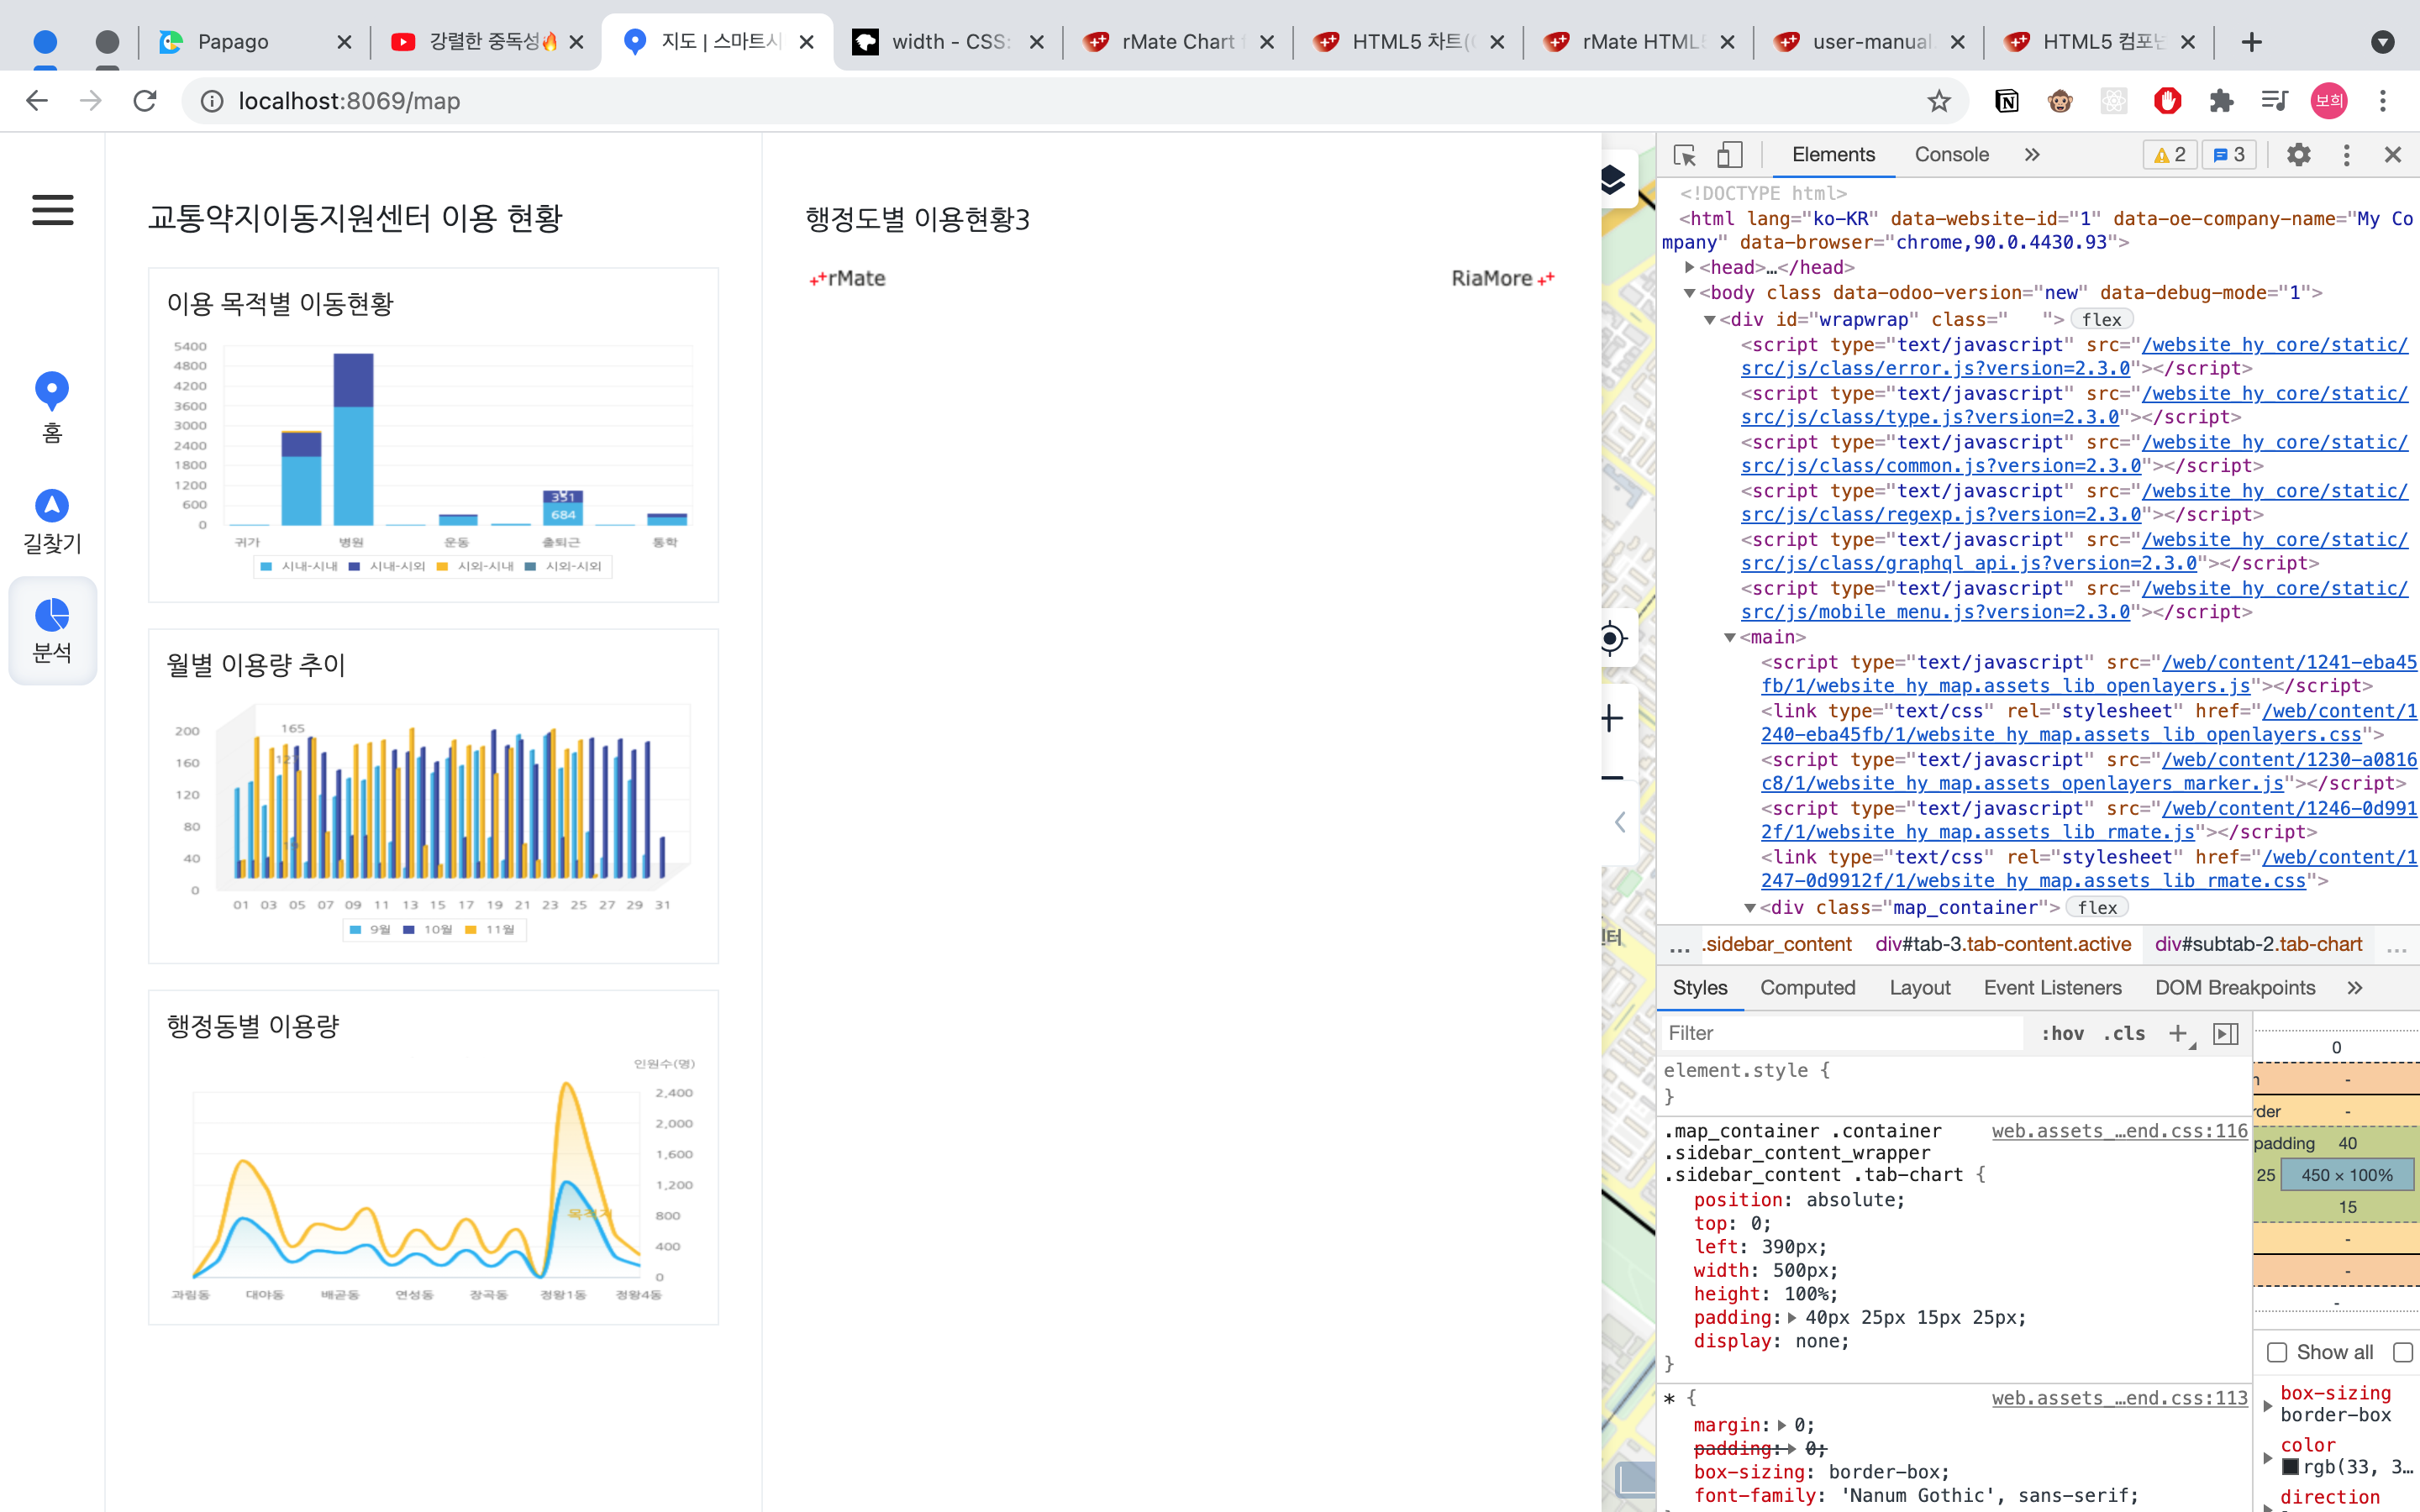Open the tab search dropdown arrow
2420x1512 pixels.
pyautogui.click(x=2383, y=42)
